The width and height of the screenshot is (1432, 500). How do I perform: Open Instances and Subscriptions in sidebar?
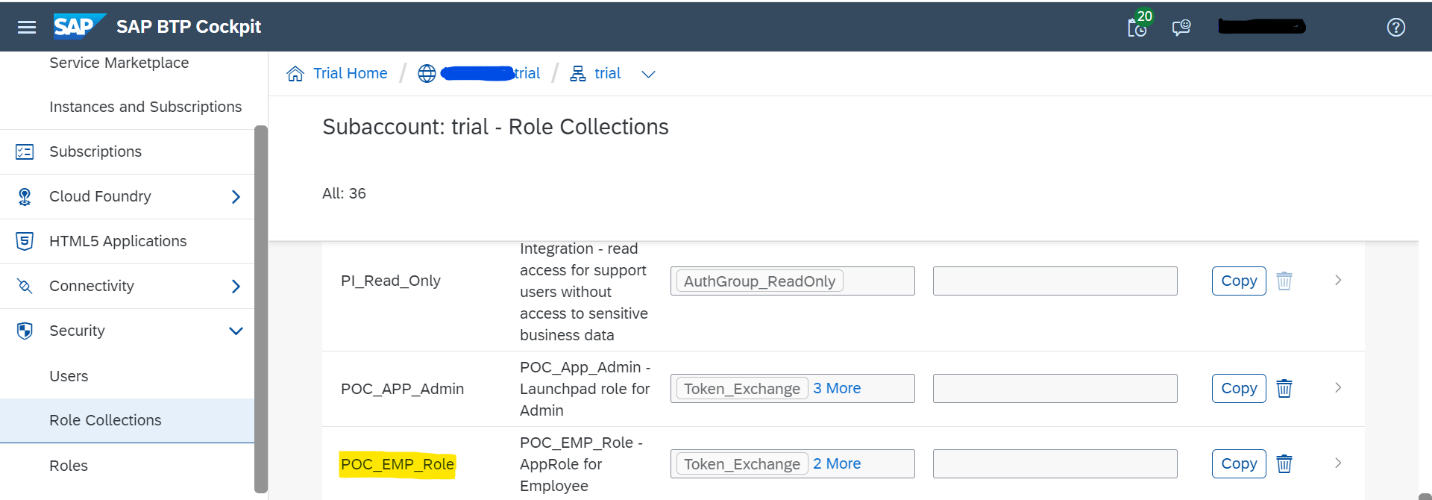(146, 107)
